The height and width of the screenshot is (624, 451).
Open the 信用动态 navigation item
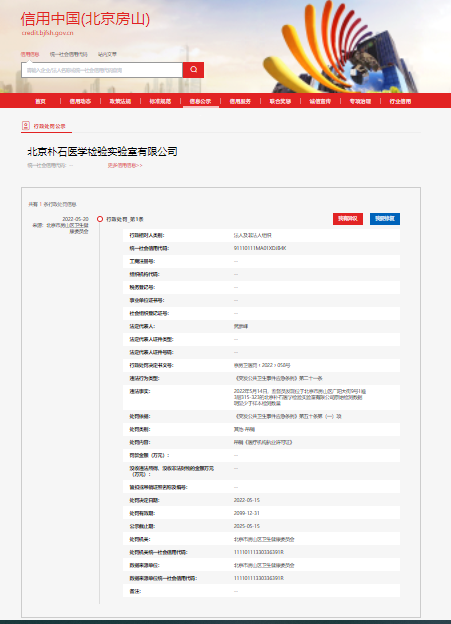pyautogui.click(x=80, y=101)
